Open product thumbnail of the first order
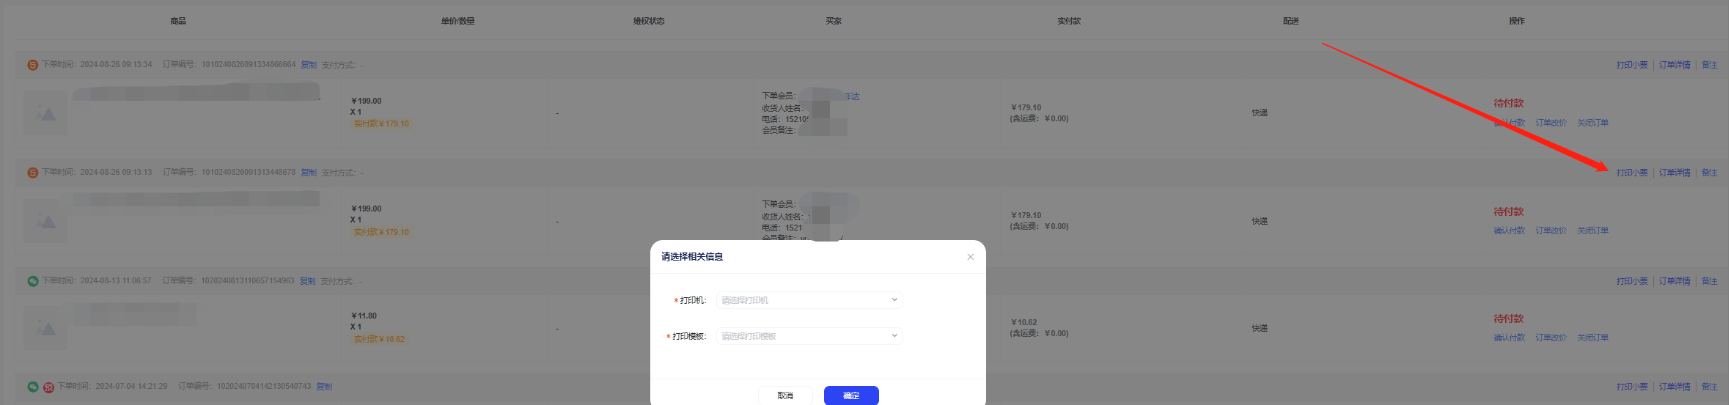Image resolution: width=1729 pixels, height=405 pixels. 46,114
